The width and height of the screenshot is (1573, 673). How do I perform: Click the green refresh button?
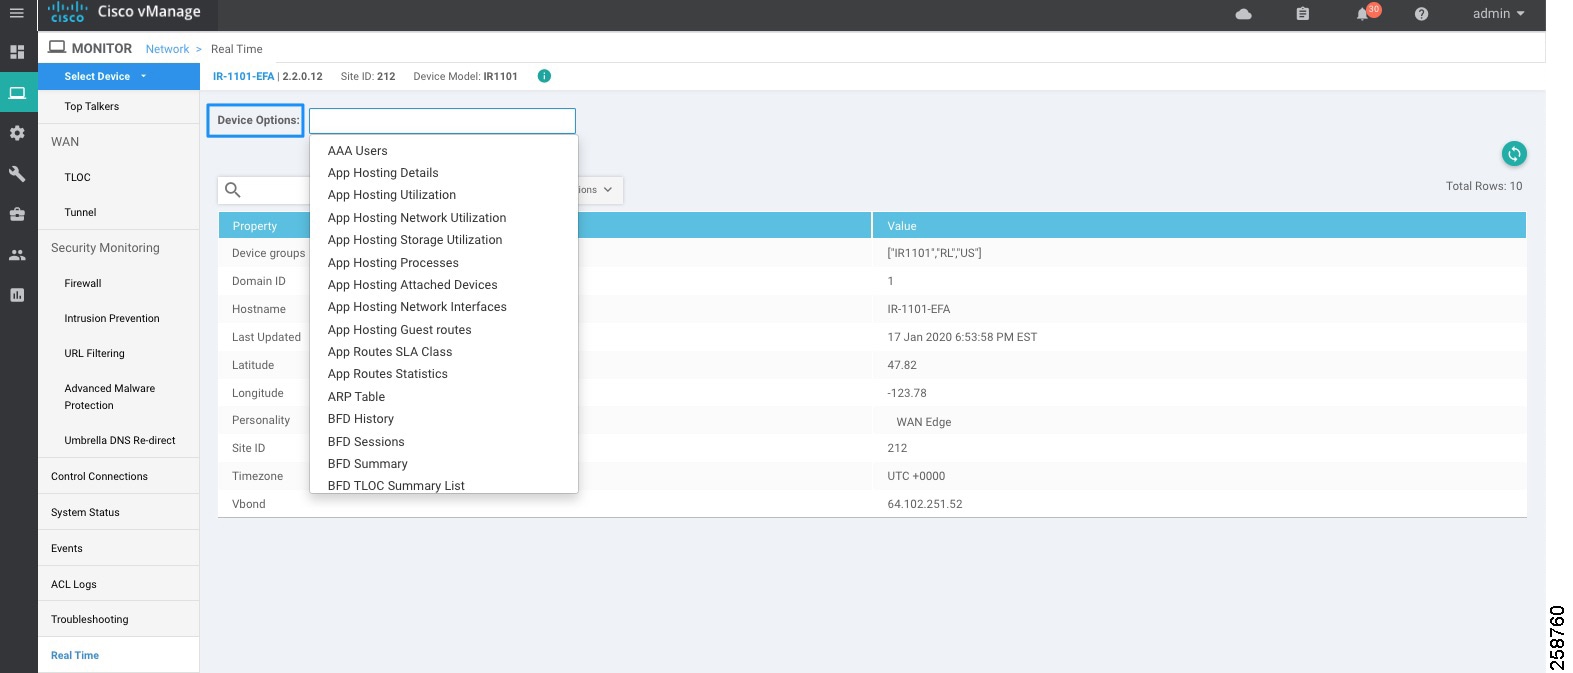tap(1514, 153)
